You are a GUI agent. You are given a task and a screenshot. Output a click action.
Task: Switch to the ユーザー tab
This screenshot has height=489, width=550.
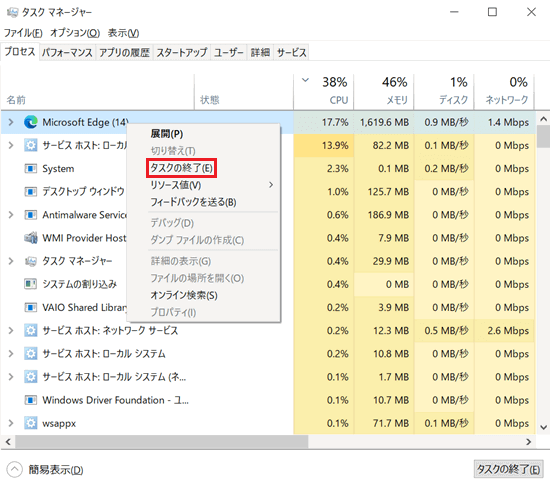point(229,53)
